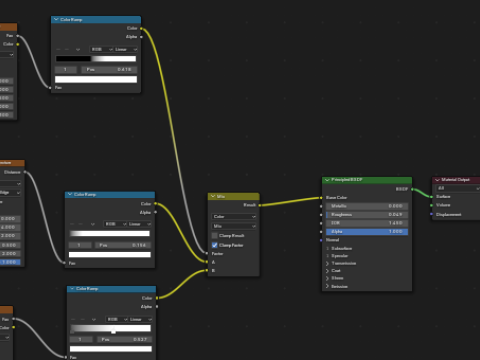Click the Roughness value field

coord(367,214)
